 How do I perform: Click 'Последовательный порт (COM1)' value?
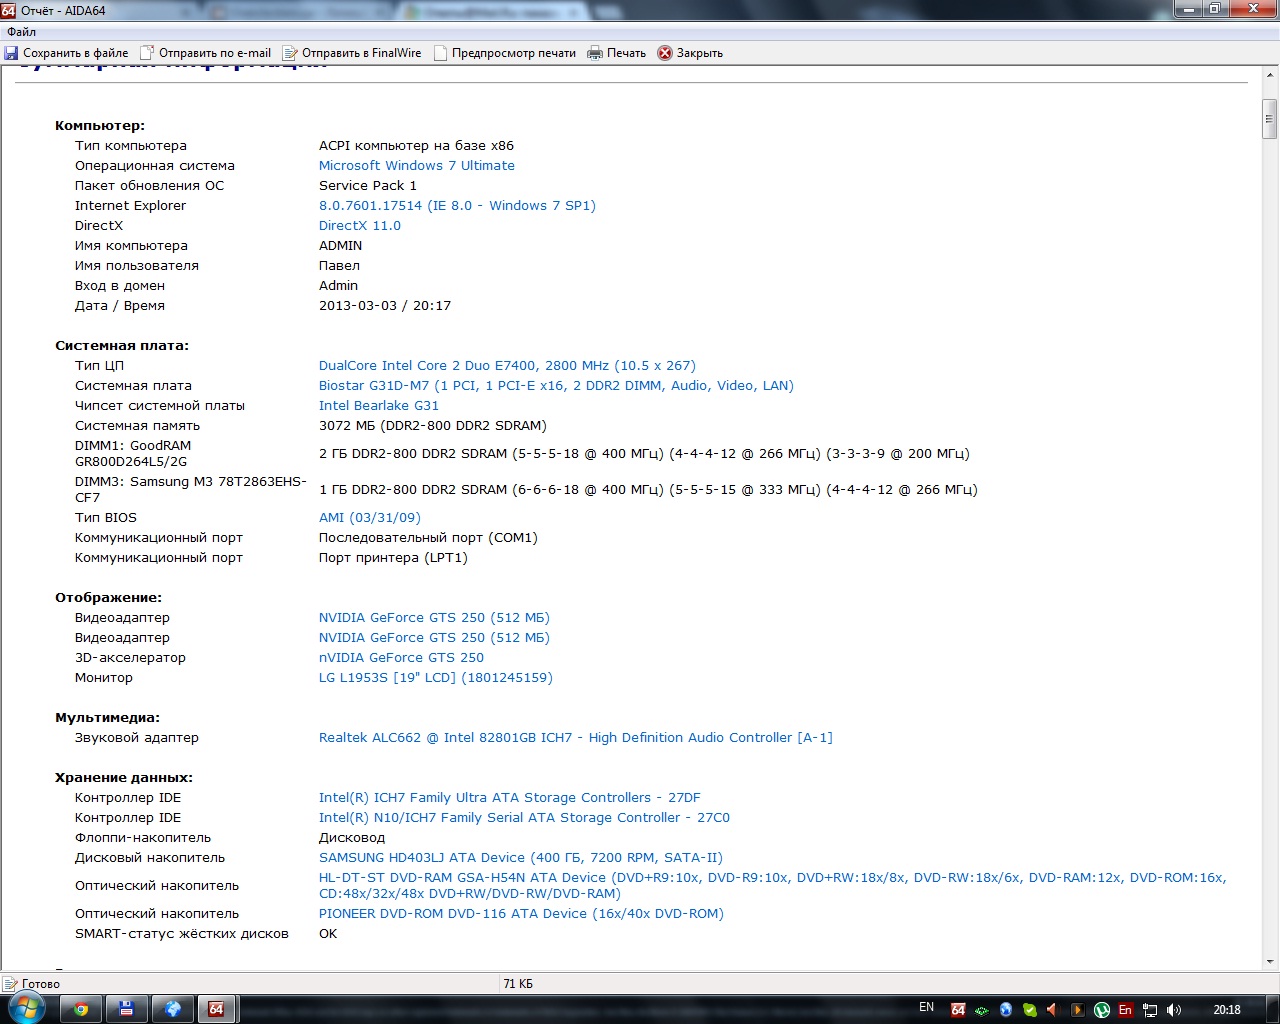click(x=428, y=538)
